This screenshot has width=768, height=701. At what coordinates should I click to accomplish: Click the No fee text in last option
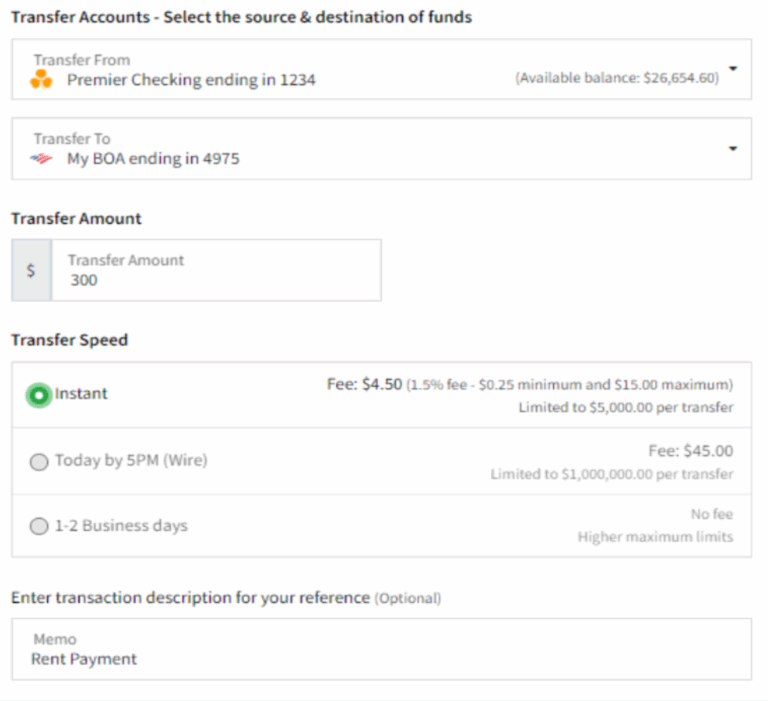[x=711, y=514]
